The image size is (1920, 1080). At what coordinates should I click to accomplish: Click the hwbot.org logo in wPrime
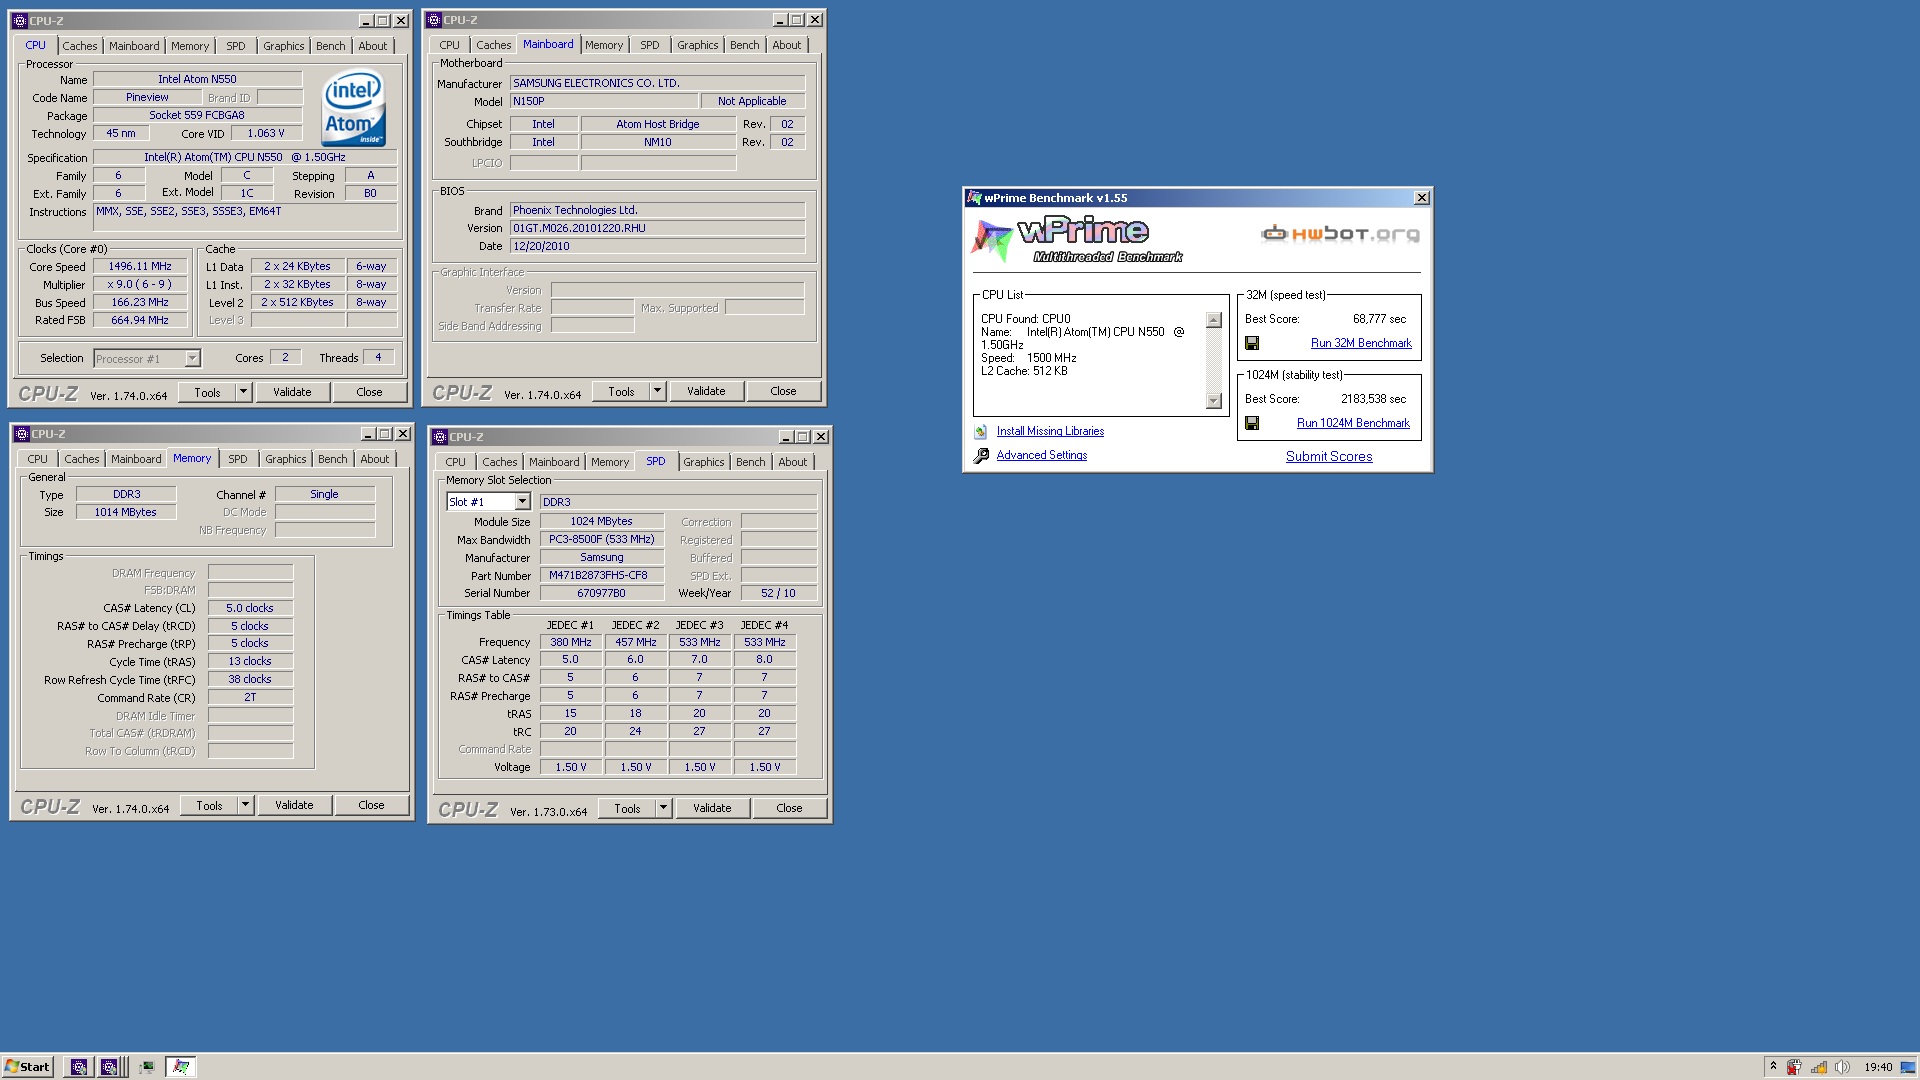(1340, 234)
